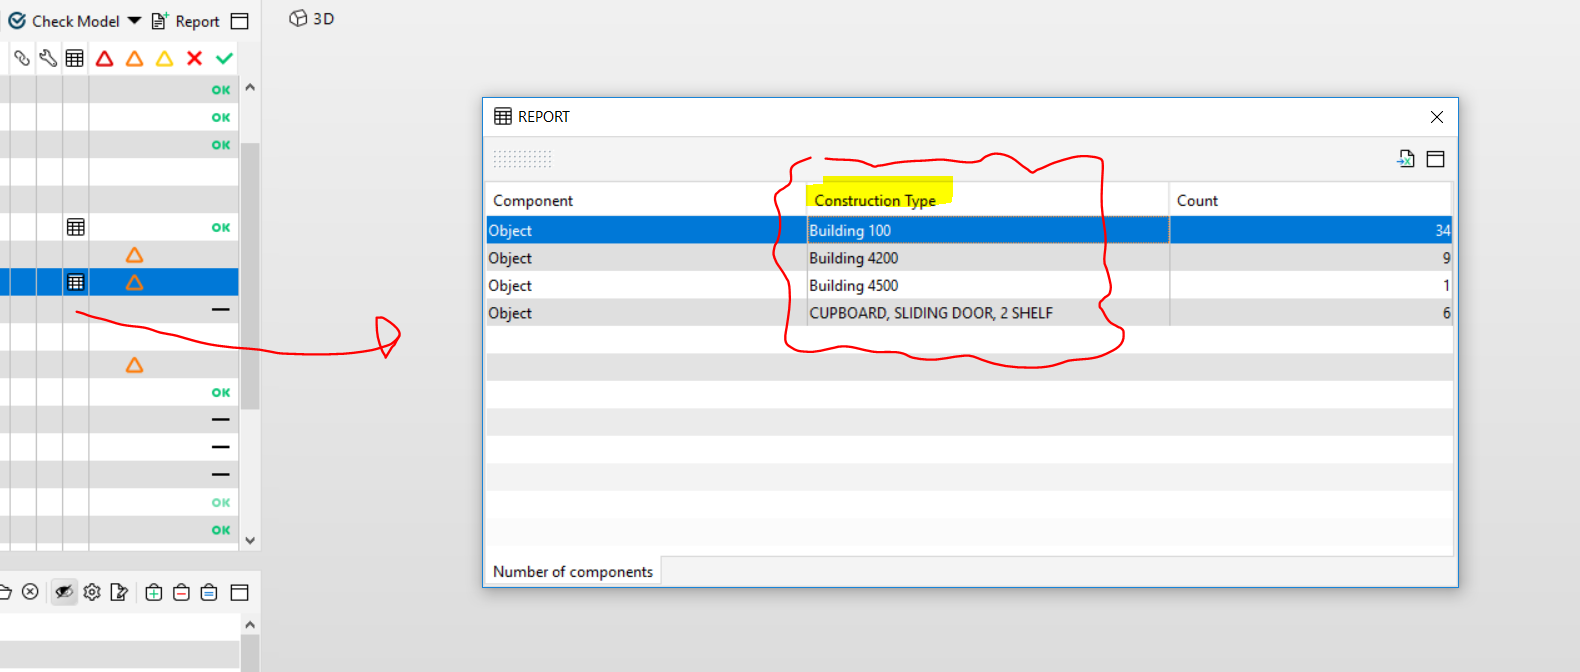1580x672 pixels.
Task: Open results panel window layout icon
Action: pos(239,592)
